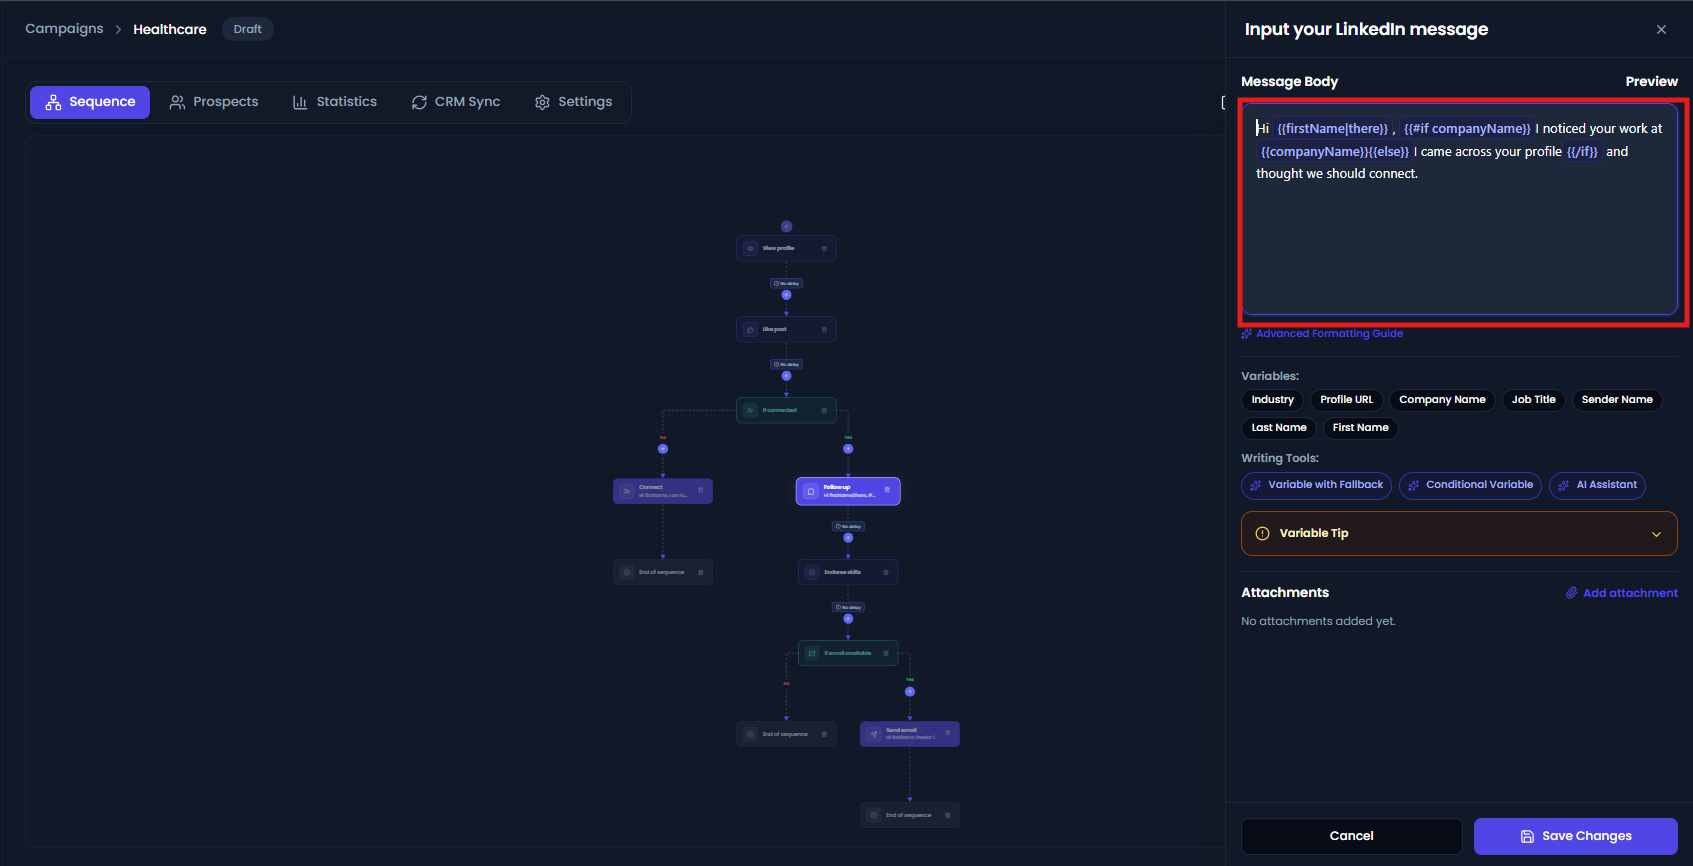Open the Statistics tab
This screenshot has width=1693, height=866.
[335, 102]
